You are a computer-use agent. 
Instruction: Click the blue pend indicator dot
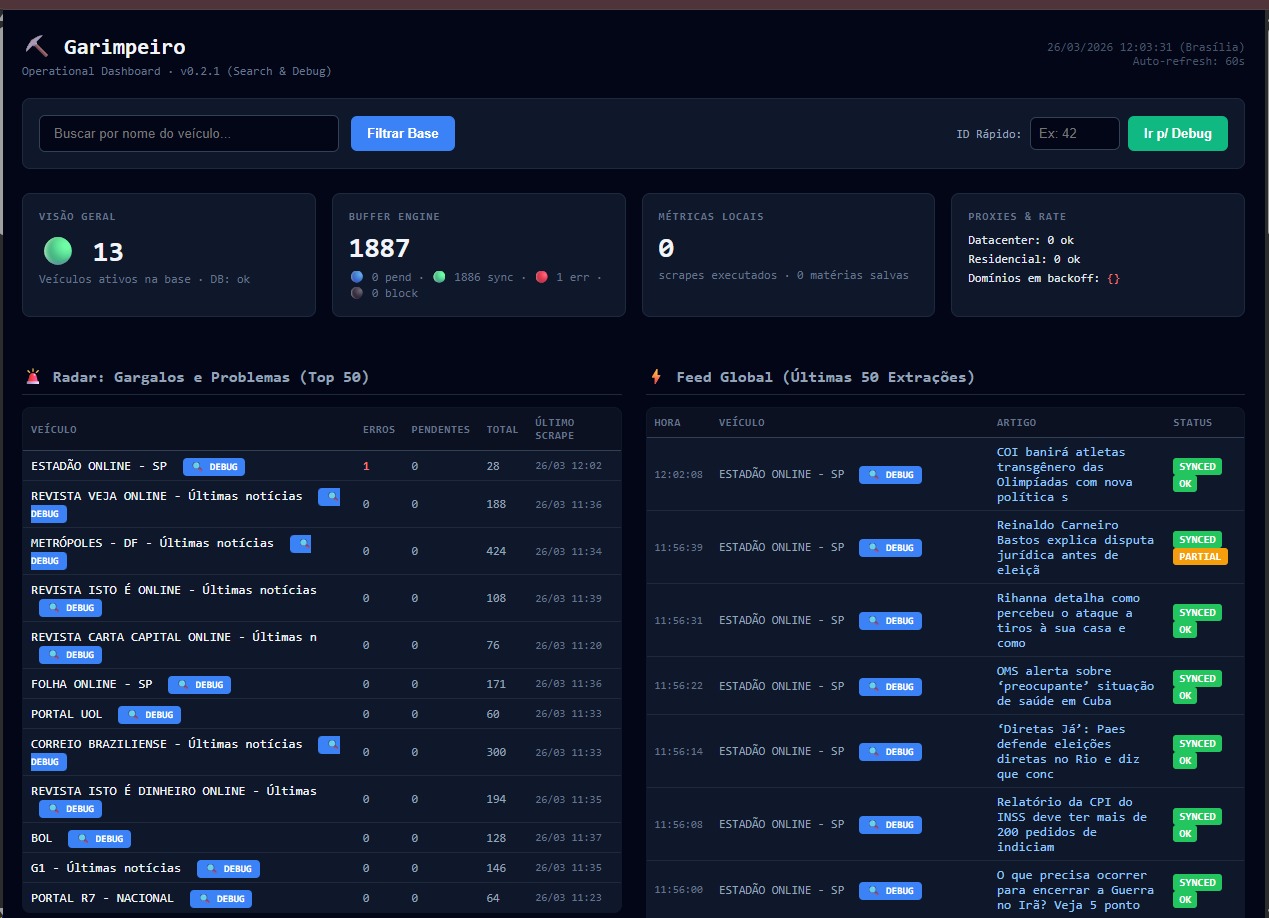(x=357, y=276)
